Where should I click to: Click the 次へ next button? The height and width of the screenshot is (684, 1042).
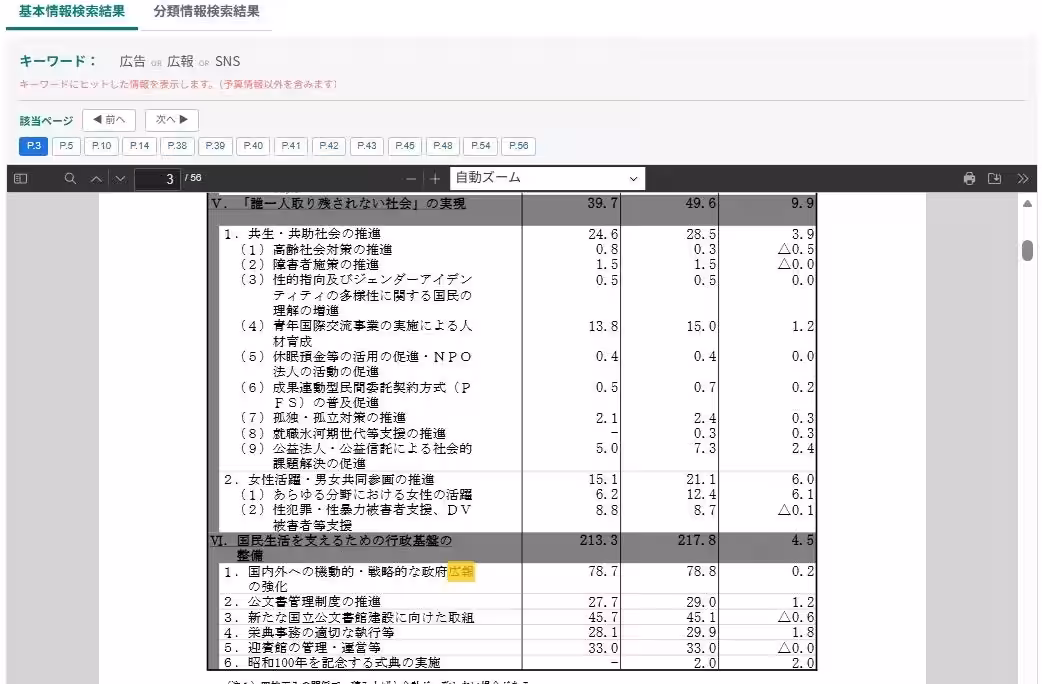(172, 120)
